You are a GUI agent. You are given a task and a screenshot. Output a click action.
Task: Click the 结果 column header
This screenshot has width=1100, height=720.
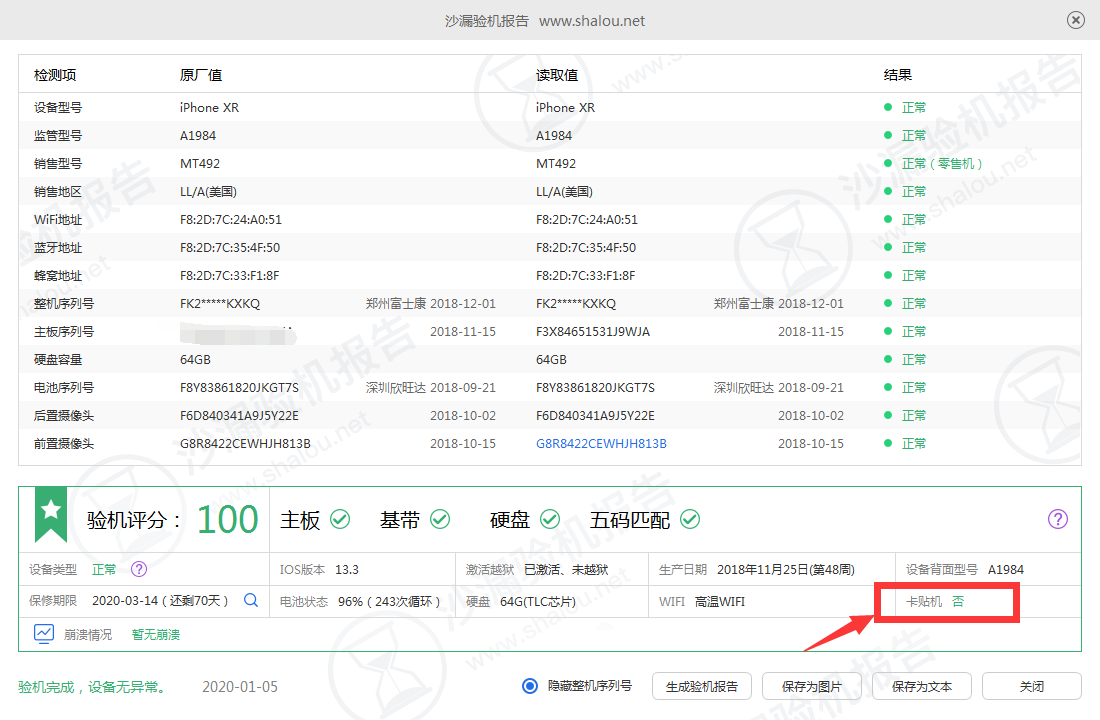(897, 75)
